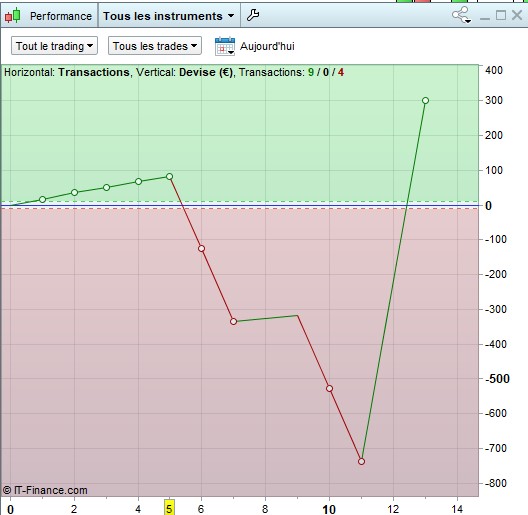This screenshot has height=515, width=528.
Task: Click the peak data point at transaction 5
Action: [170, 176]
